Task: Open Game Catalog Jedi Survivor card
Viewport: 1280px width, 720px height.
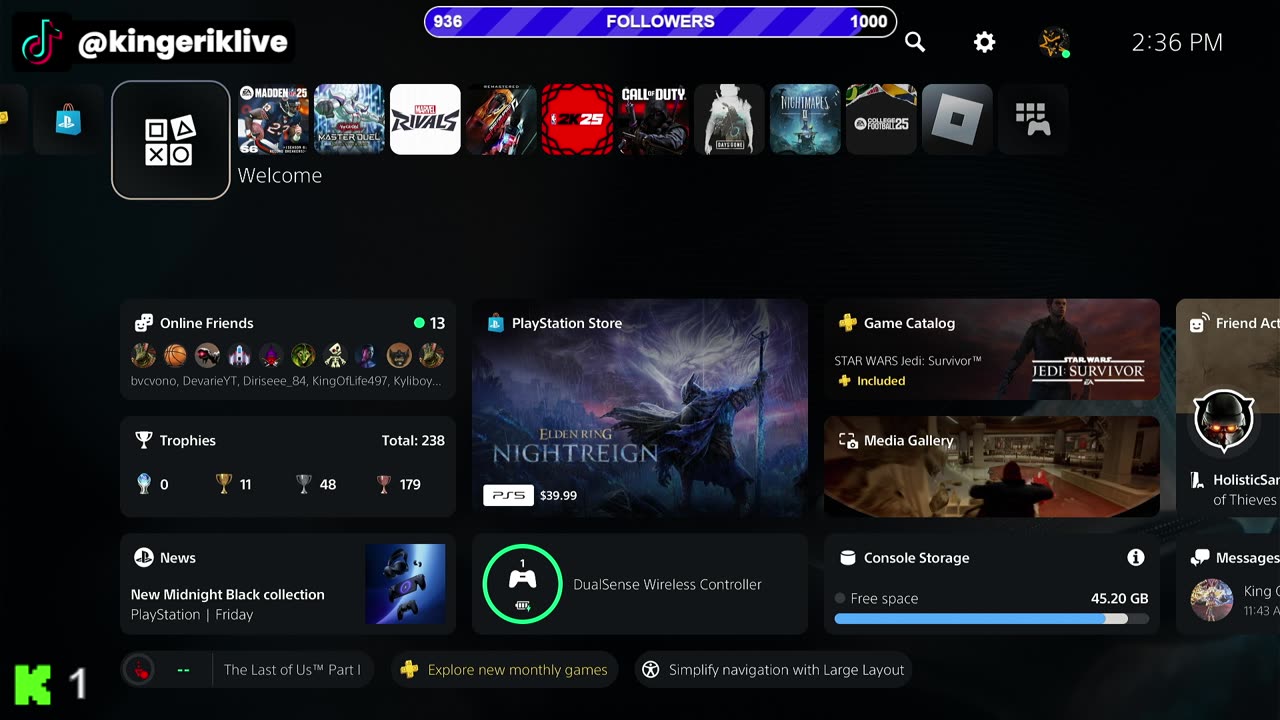Action: click(x=992, y=349)
